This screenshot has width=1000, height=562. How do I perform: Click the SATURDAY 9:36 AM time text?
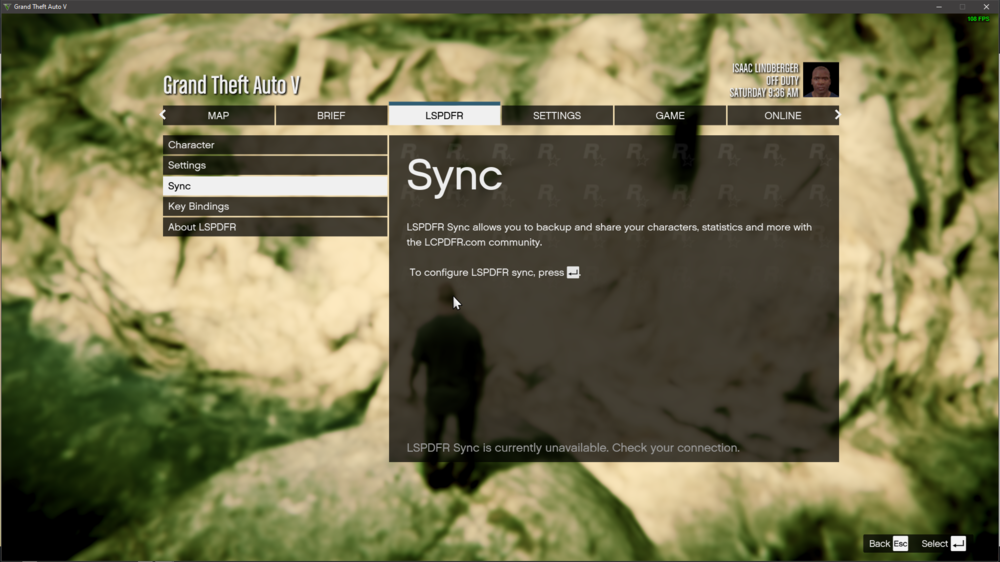click(764, 93)
